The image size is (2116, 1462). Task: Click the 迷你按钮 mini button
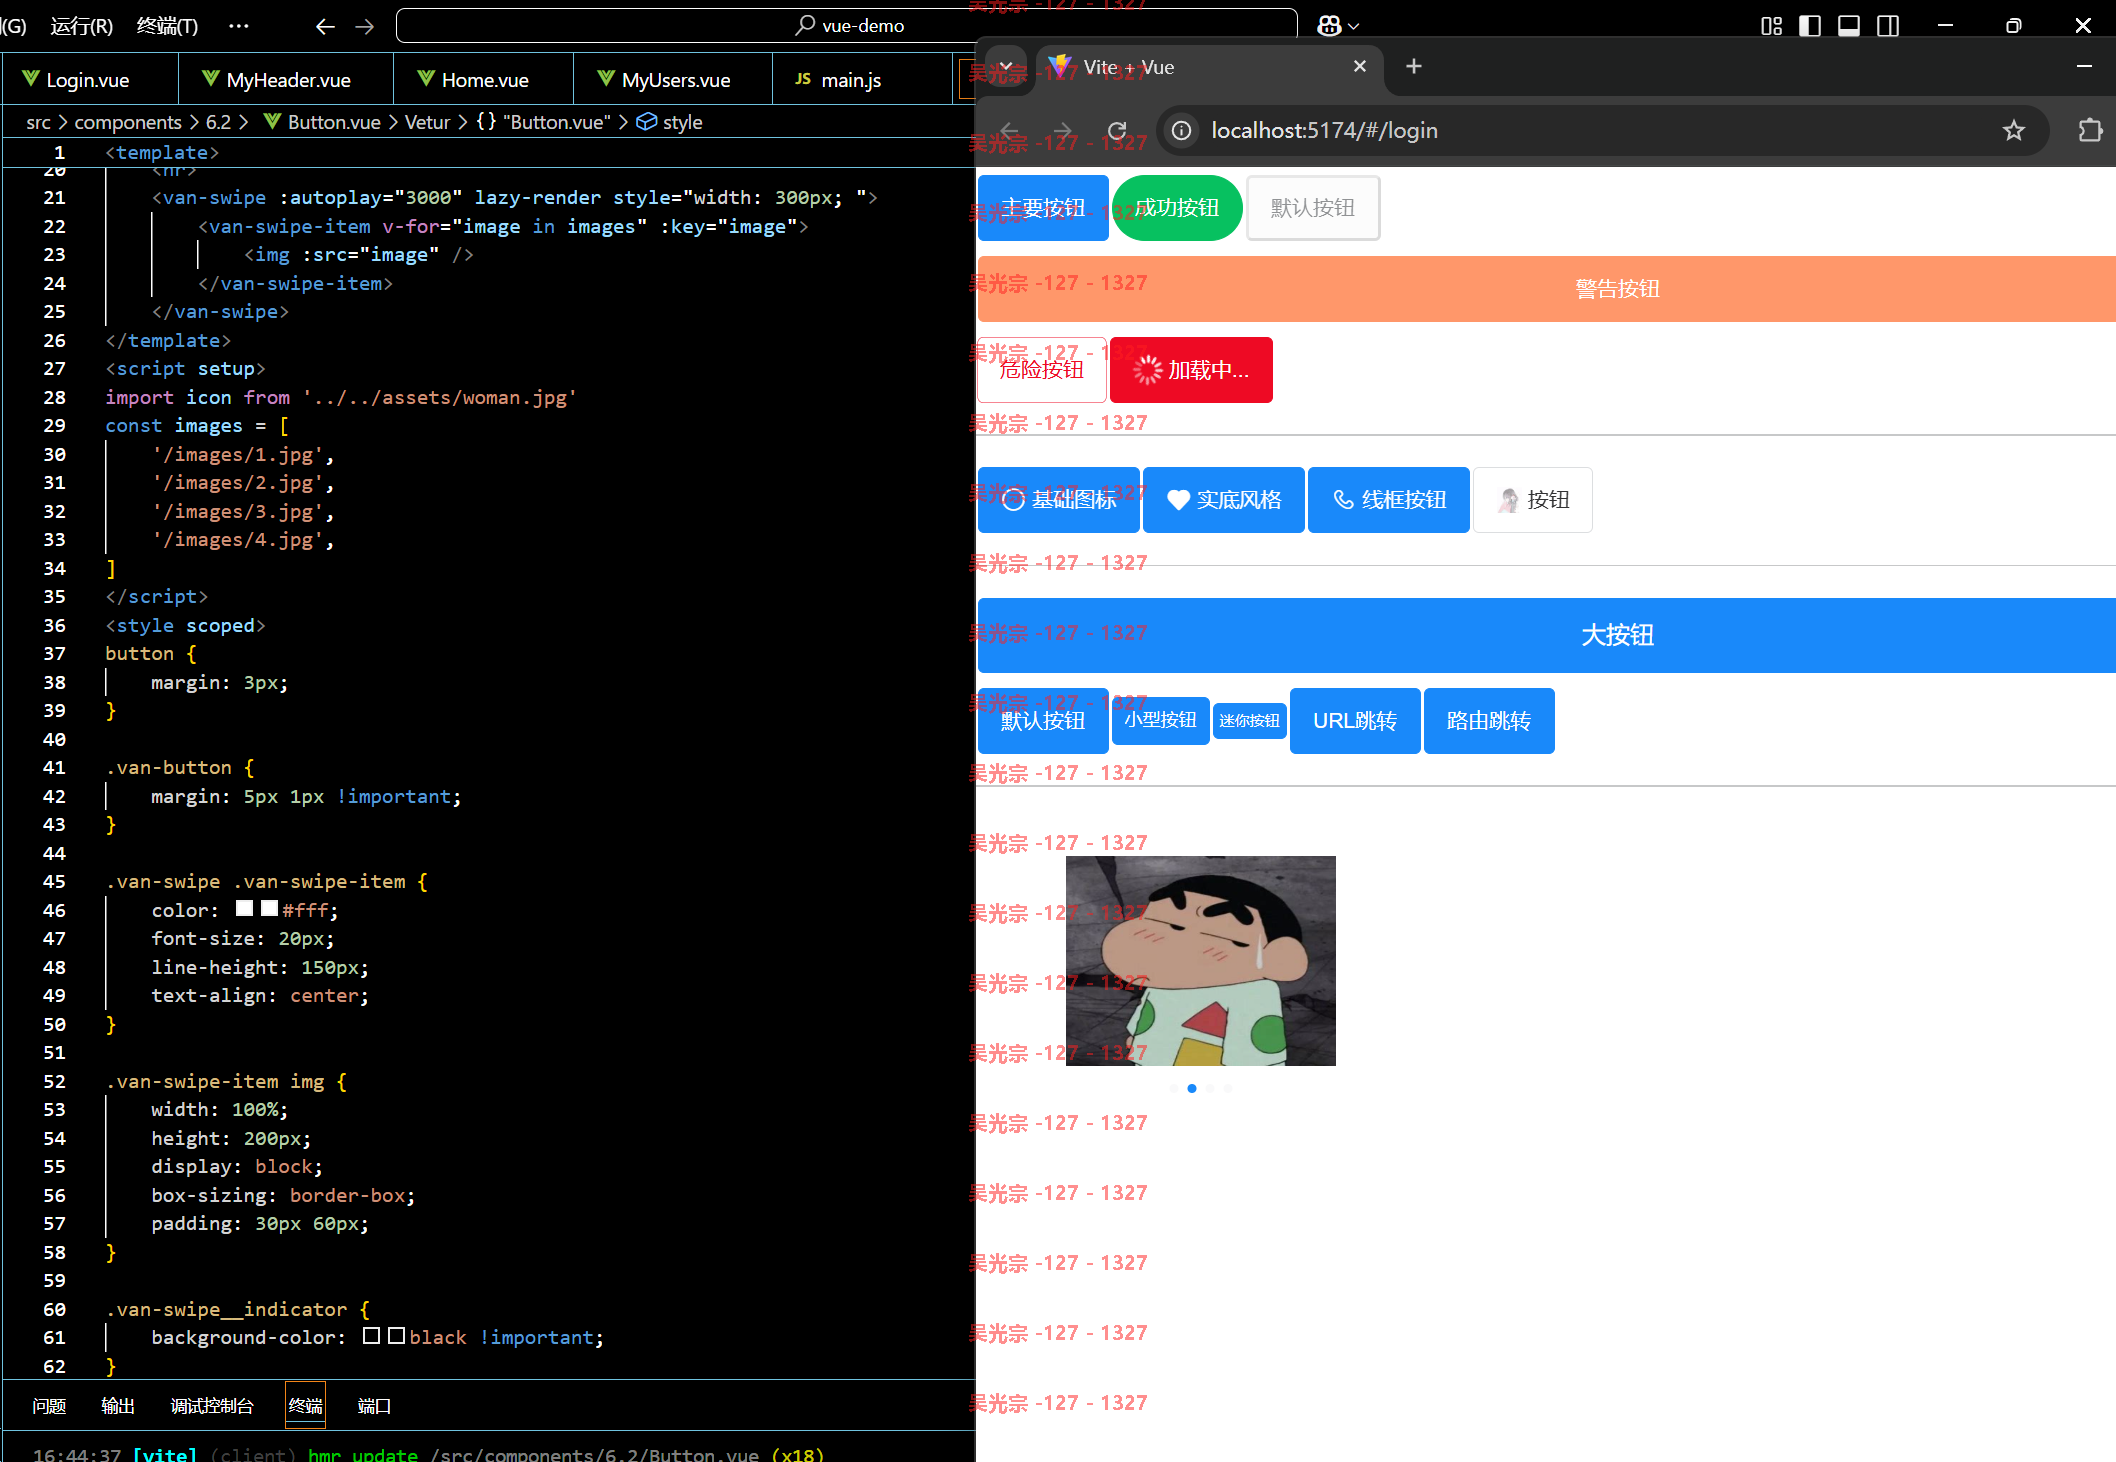[1249, 721]
